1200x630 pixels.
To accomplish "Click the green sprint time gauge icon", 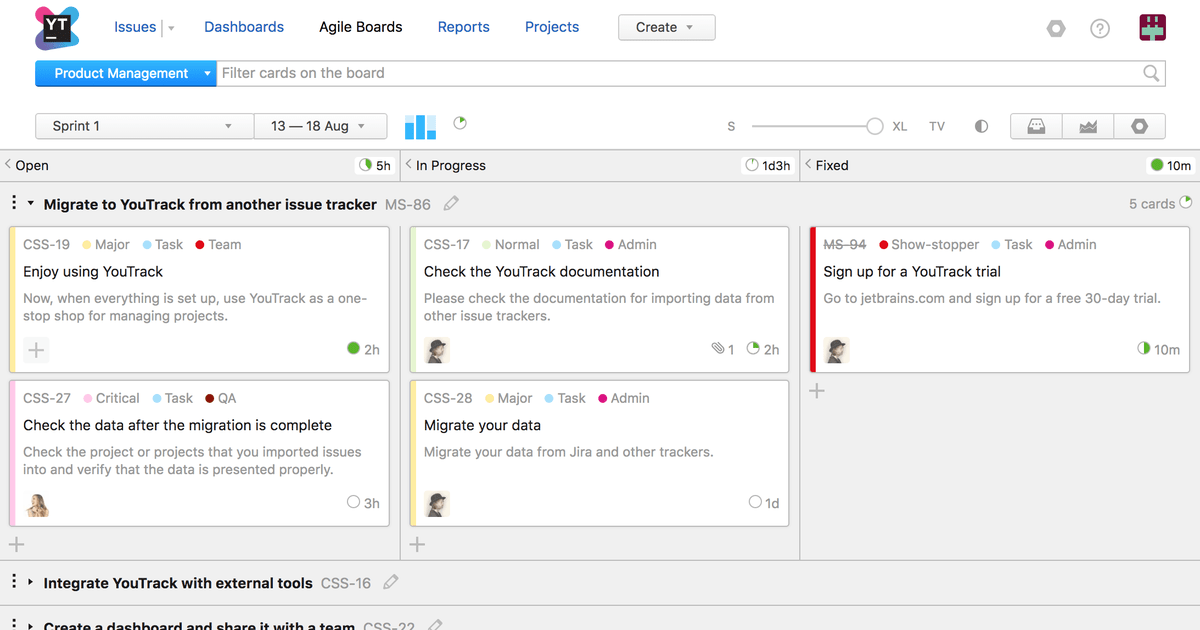I will (x=459, y=121).
